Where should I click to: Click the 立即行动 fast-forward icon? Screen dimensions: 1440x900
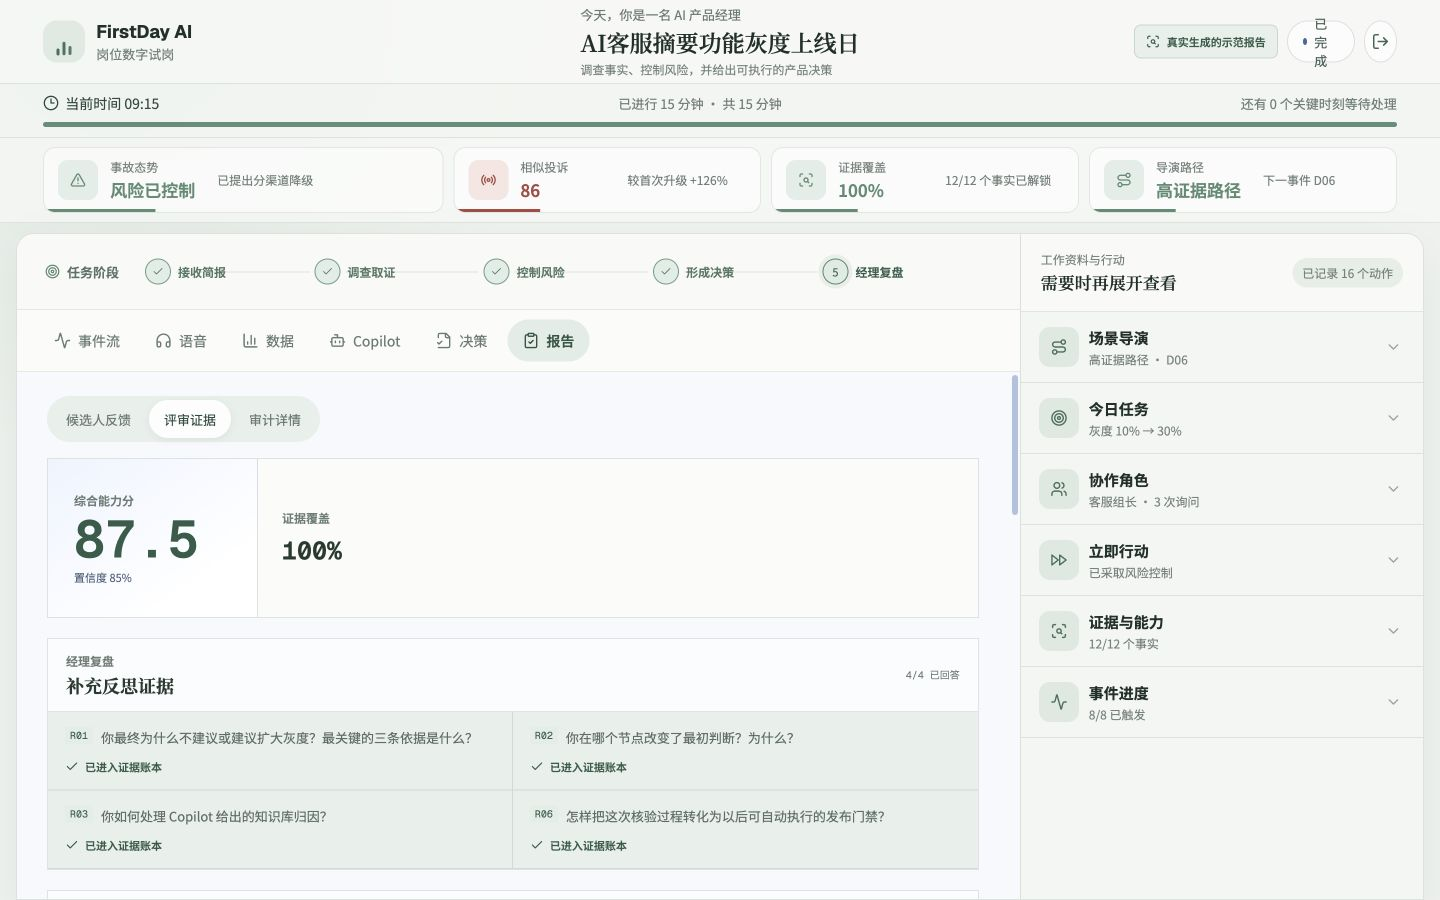pyautogui.click(x=1059, y=560)
